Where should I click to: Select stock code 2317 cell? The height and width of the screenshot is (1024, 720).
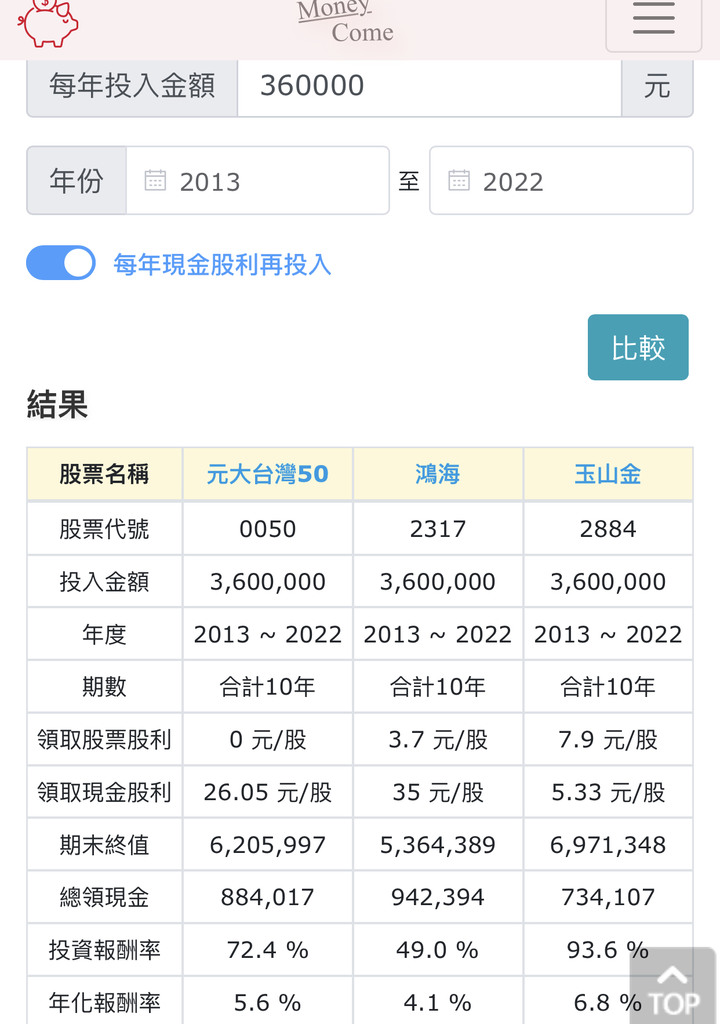(438, 528)
